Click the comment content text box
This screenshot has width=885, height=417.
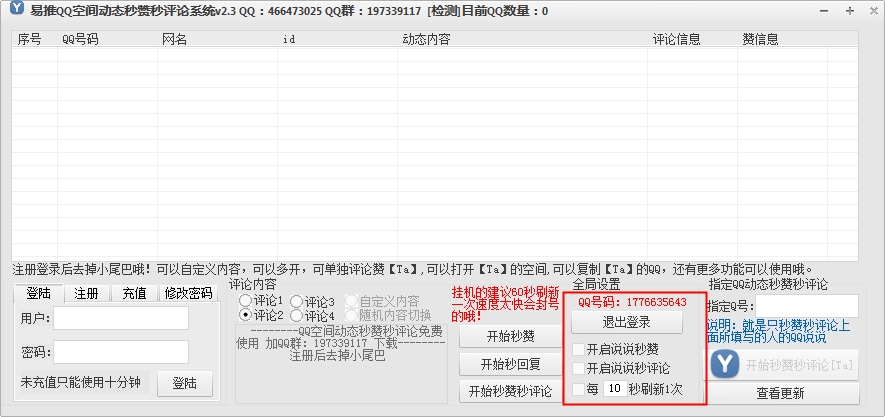pos(341,363)
